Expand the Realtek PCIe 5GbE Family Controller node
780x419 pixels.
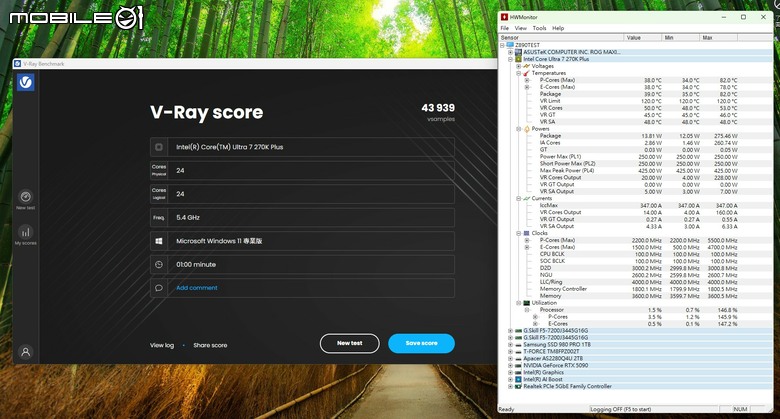[x=510, y=386]
